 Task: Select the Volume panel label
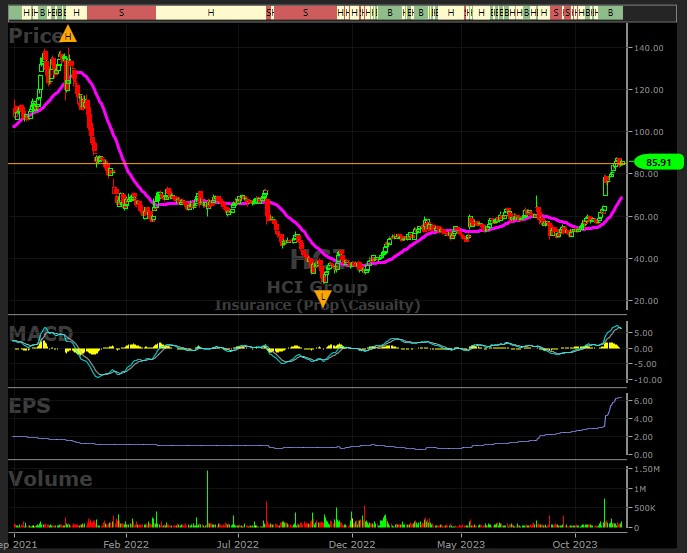(50, 480)
